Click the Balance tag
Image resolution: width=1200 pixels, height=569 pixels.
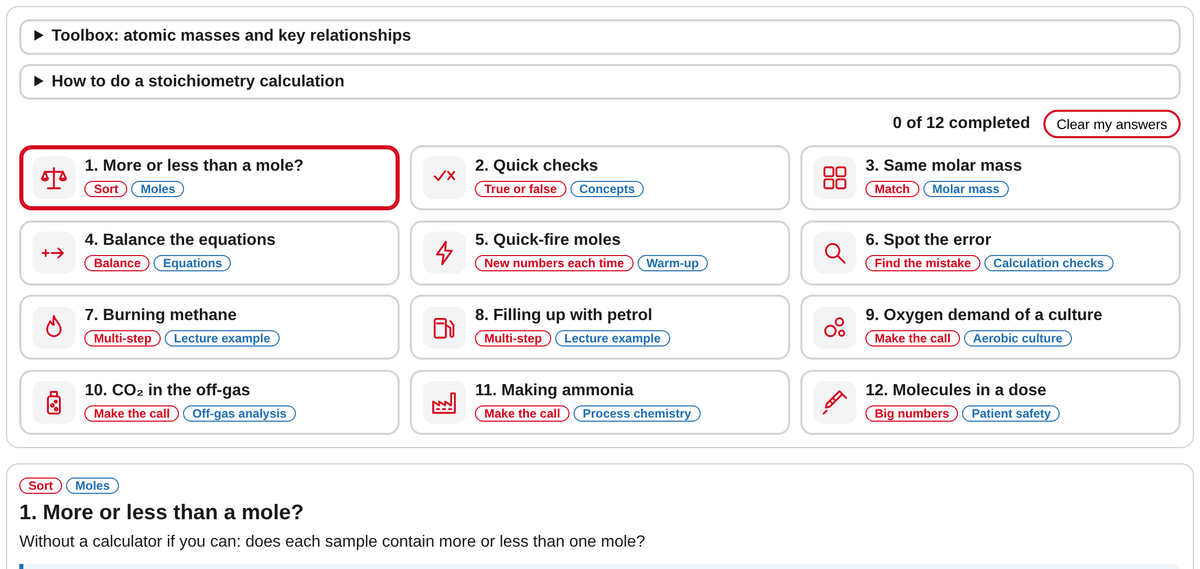click(117, 263)
